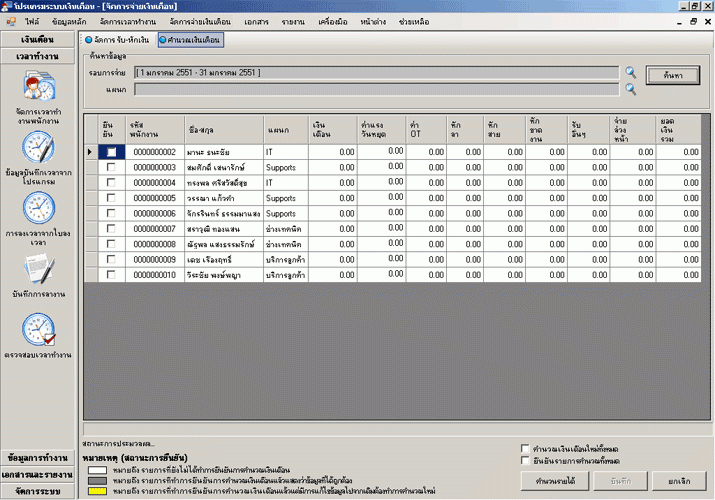Tick the confirm checkbox for employee 0000000007
The width and height of the screenshot is (715, 500).
tap(111, 228)
